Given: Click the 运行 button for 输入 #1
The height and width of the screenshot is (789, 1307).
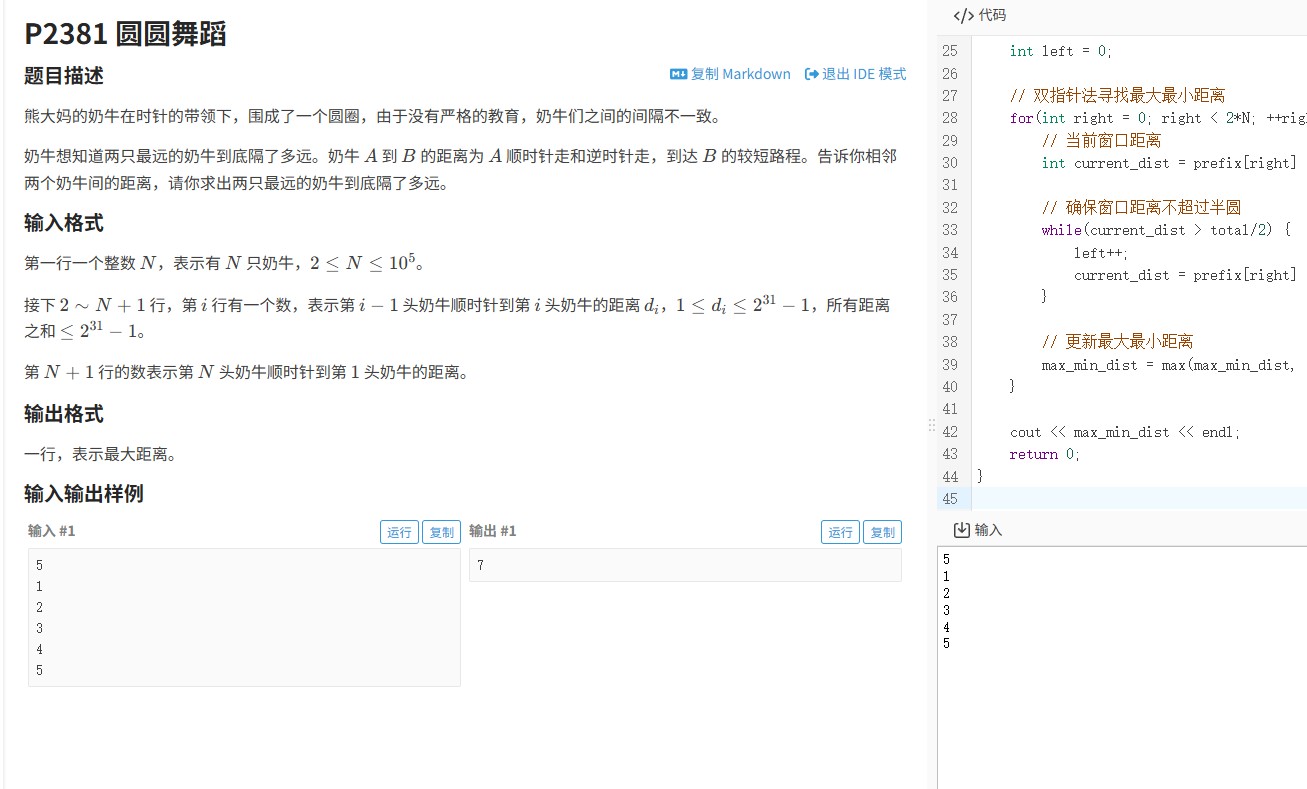Looking at the screenshot, I should [x=399, y=531].
